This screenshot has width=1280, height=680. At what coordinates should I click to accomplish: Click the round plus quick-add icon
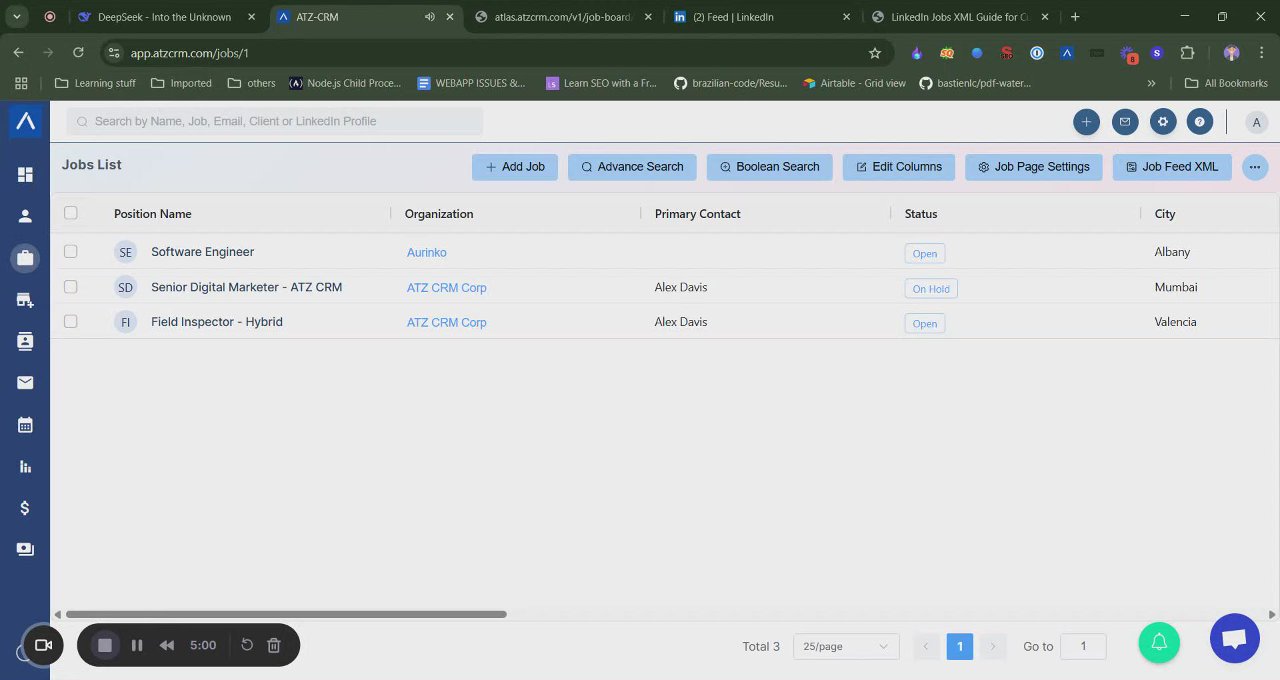point(1086,122)
